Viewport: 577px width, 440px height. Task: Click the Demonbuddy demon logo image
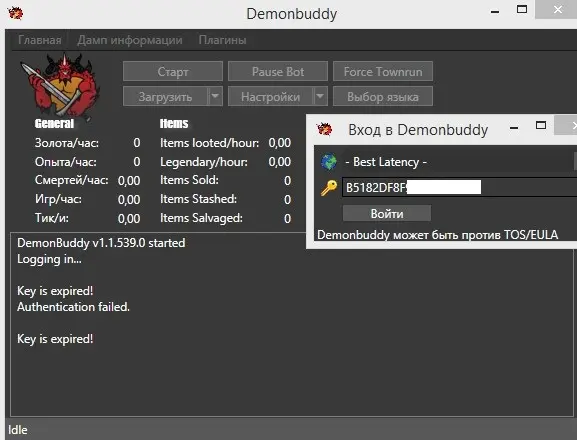click(61, 85)
